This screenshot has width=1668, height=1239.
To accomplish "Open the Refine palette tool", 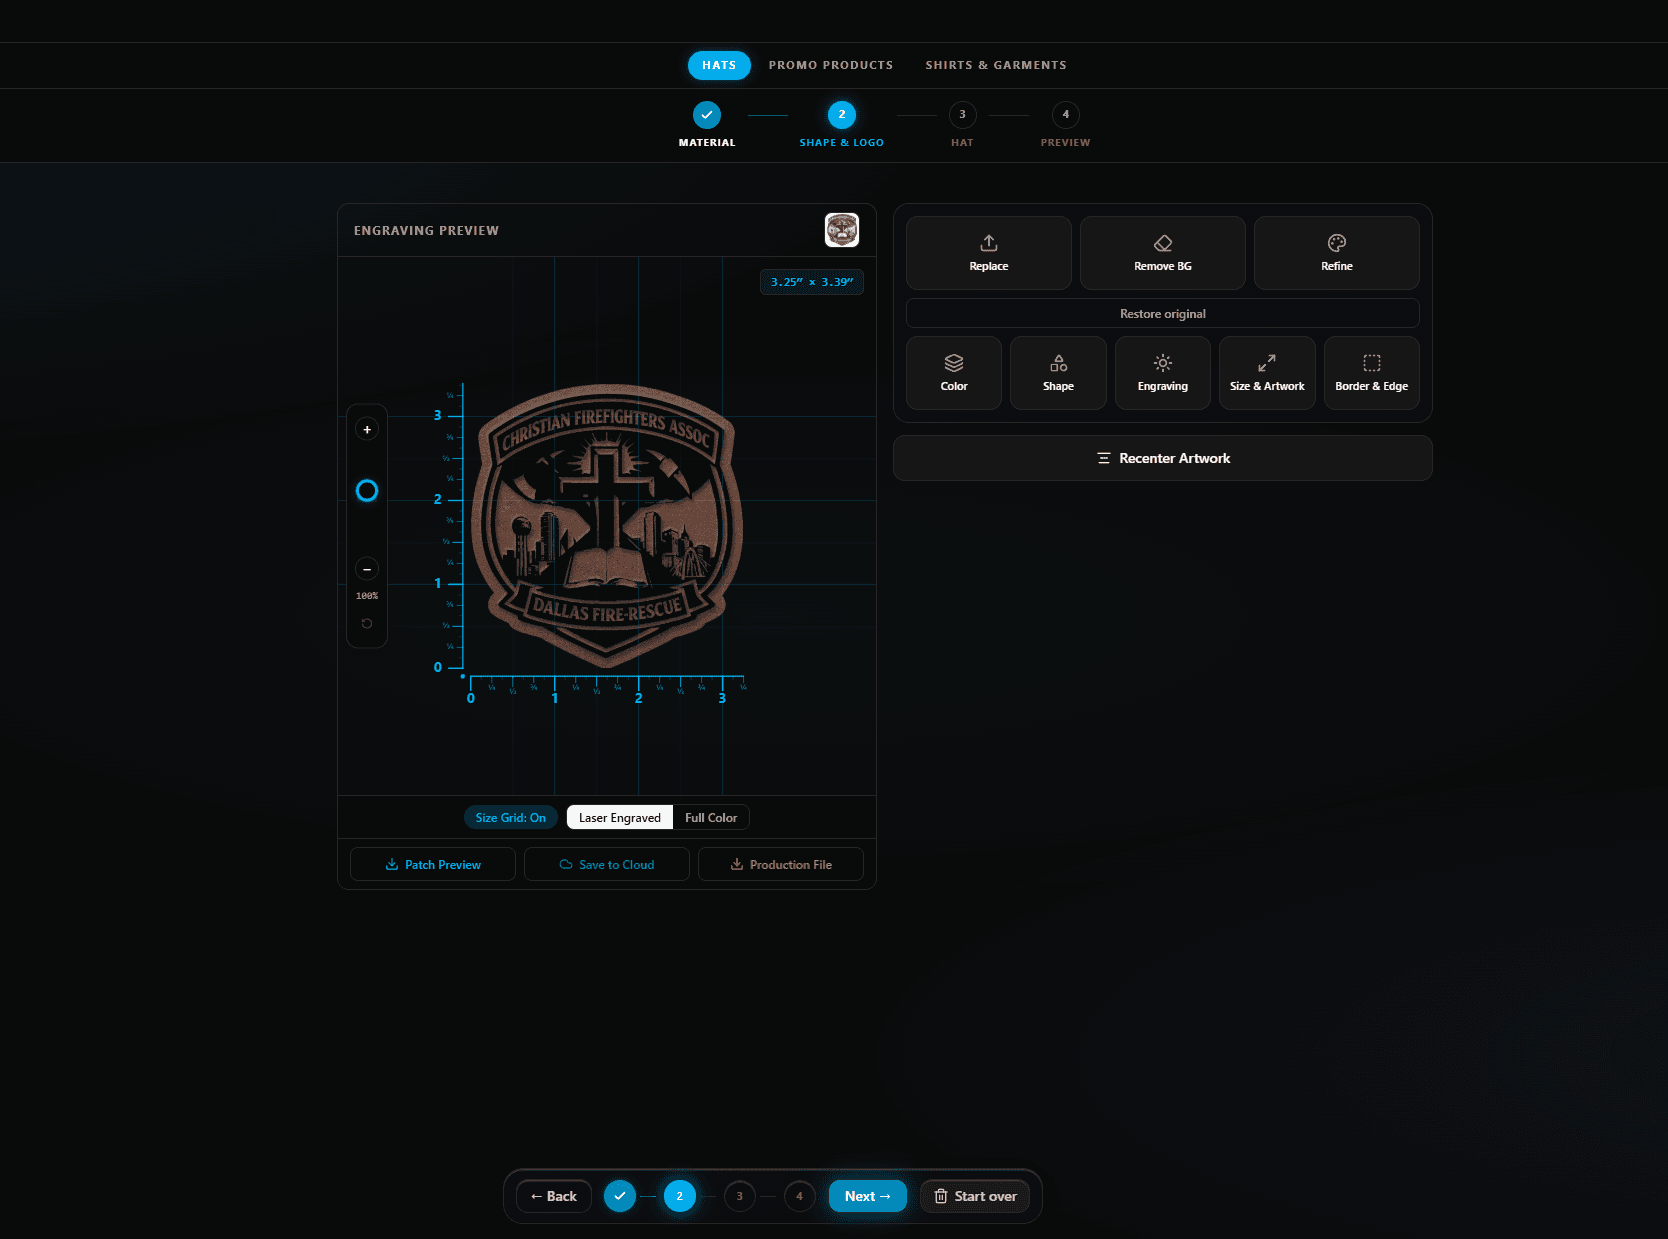I will (1336, 253).
